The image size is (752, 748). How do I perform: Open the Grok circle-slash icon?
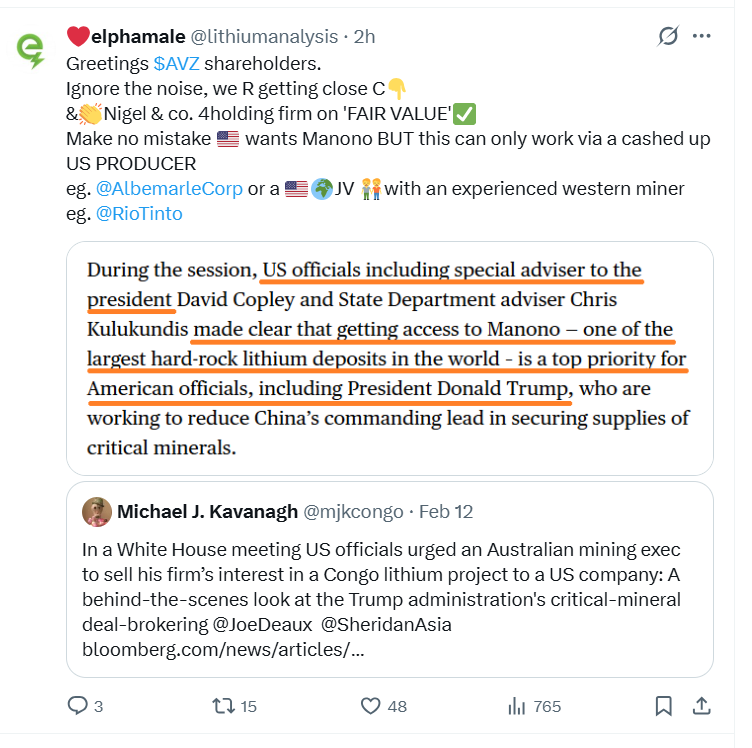667,36
